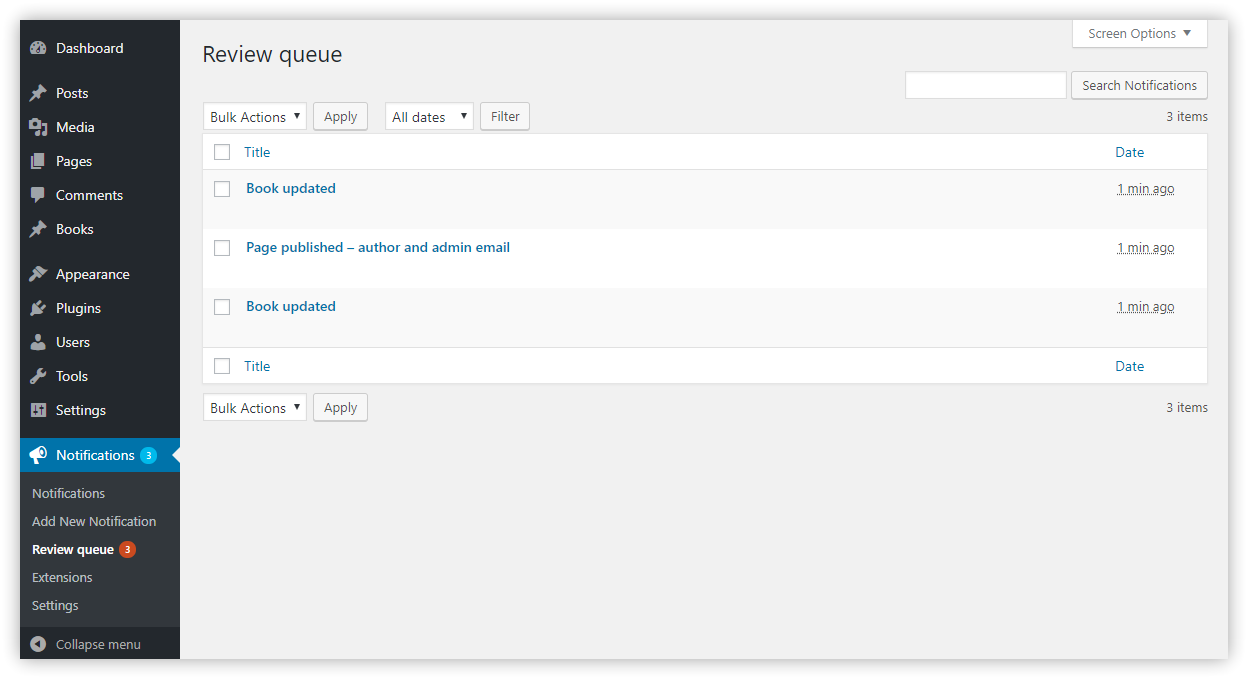Open the Page published – author and admin email link
The height and width of the screenshot is (679, 1248).
coord(378,247)
